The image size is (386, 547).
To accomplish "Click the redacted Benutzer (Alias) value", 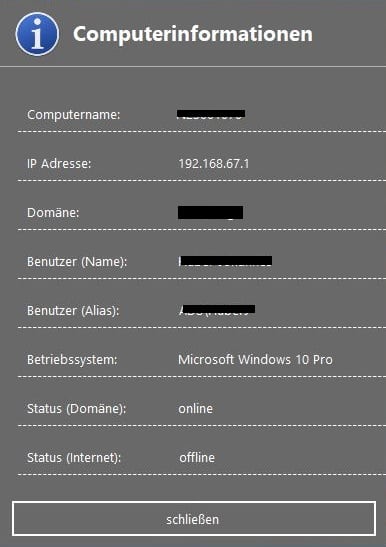I will click(x=217, y=310).
